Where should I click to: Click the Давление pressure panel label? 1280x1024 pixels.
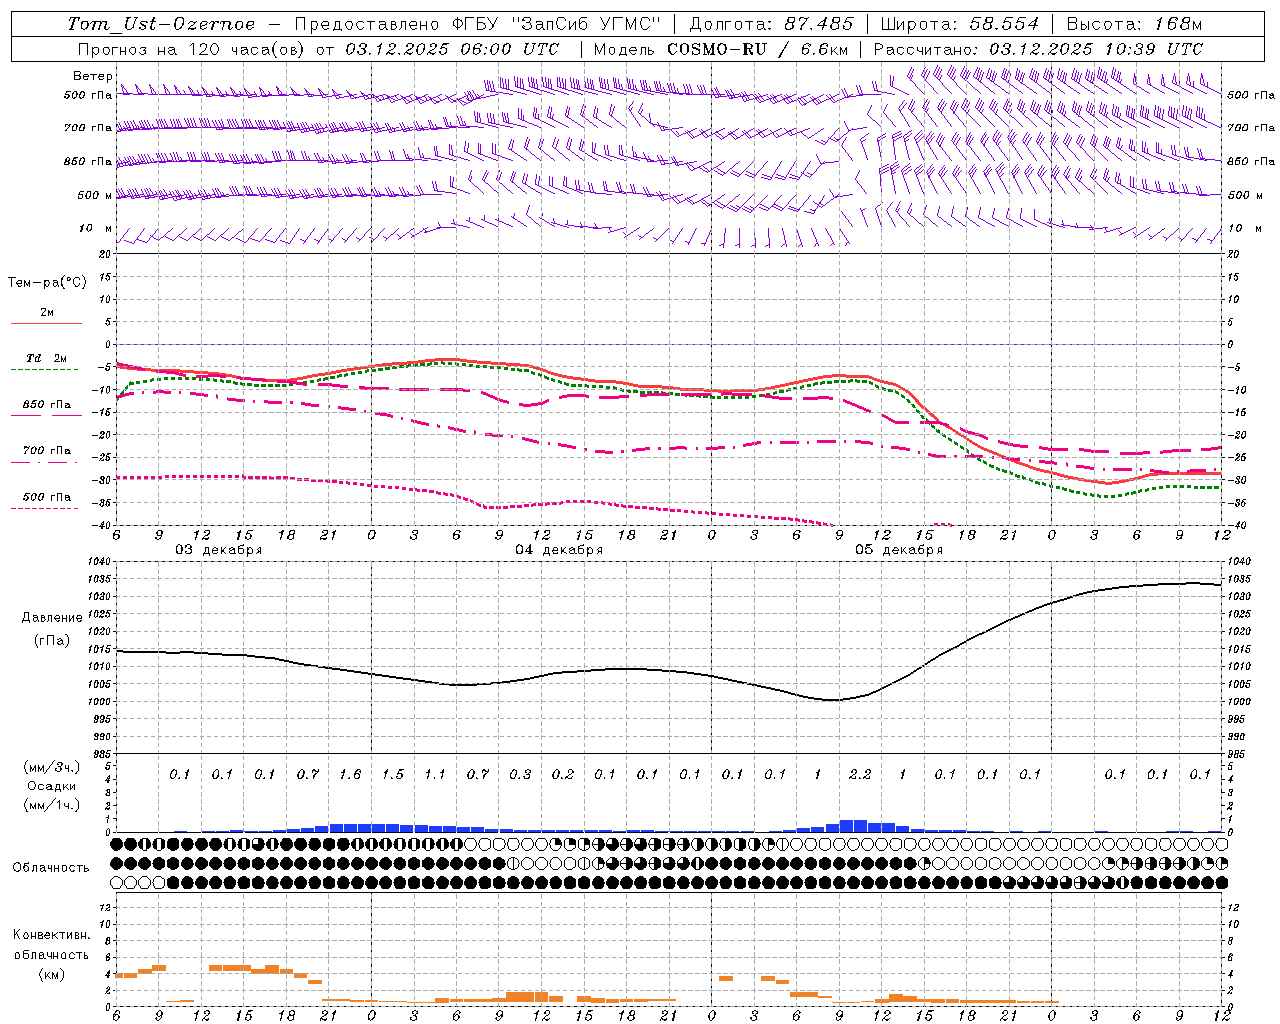[x=52, y=618]
